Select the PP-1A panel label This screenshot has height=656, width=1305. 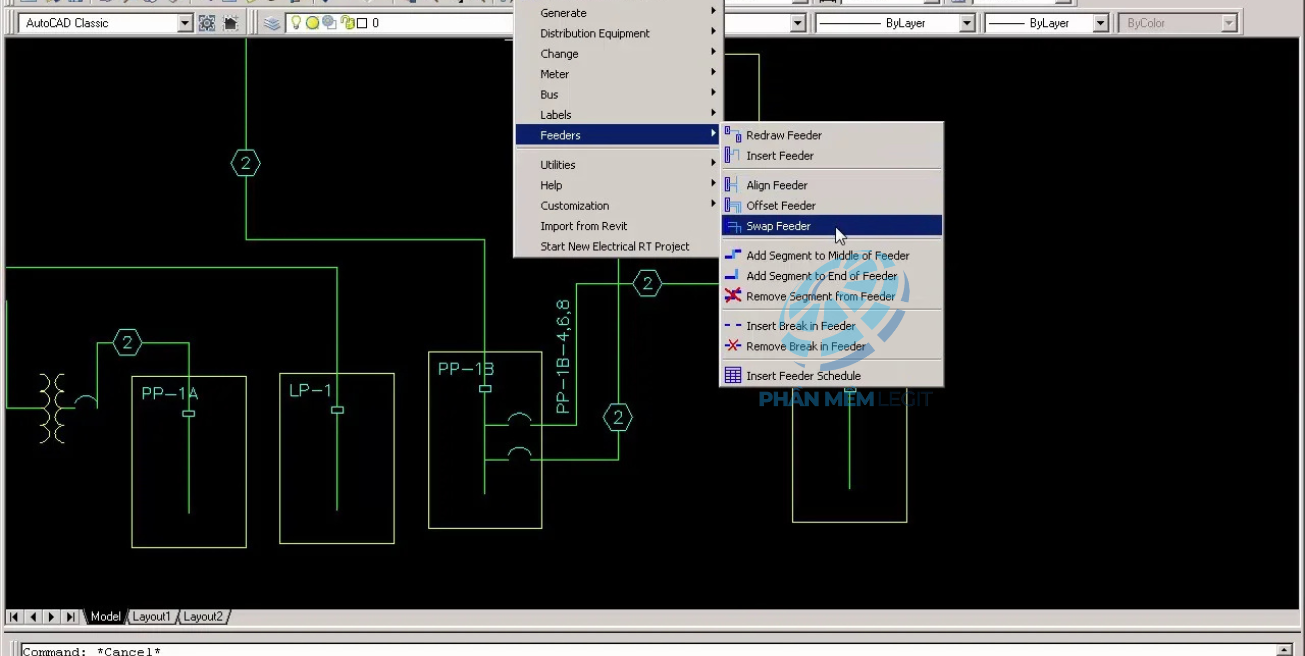(x=169, y=394)
